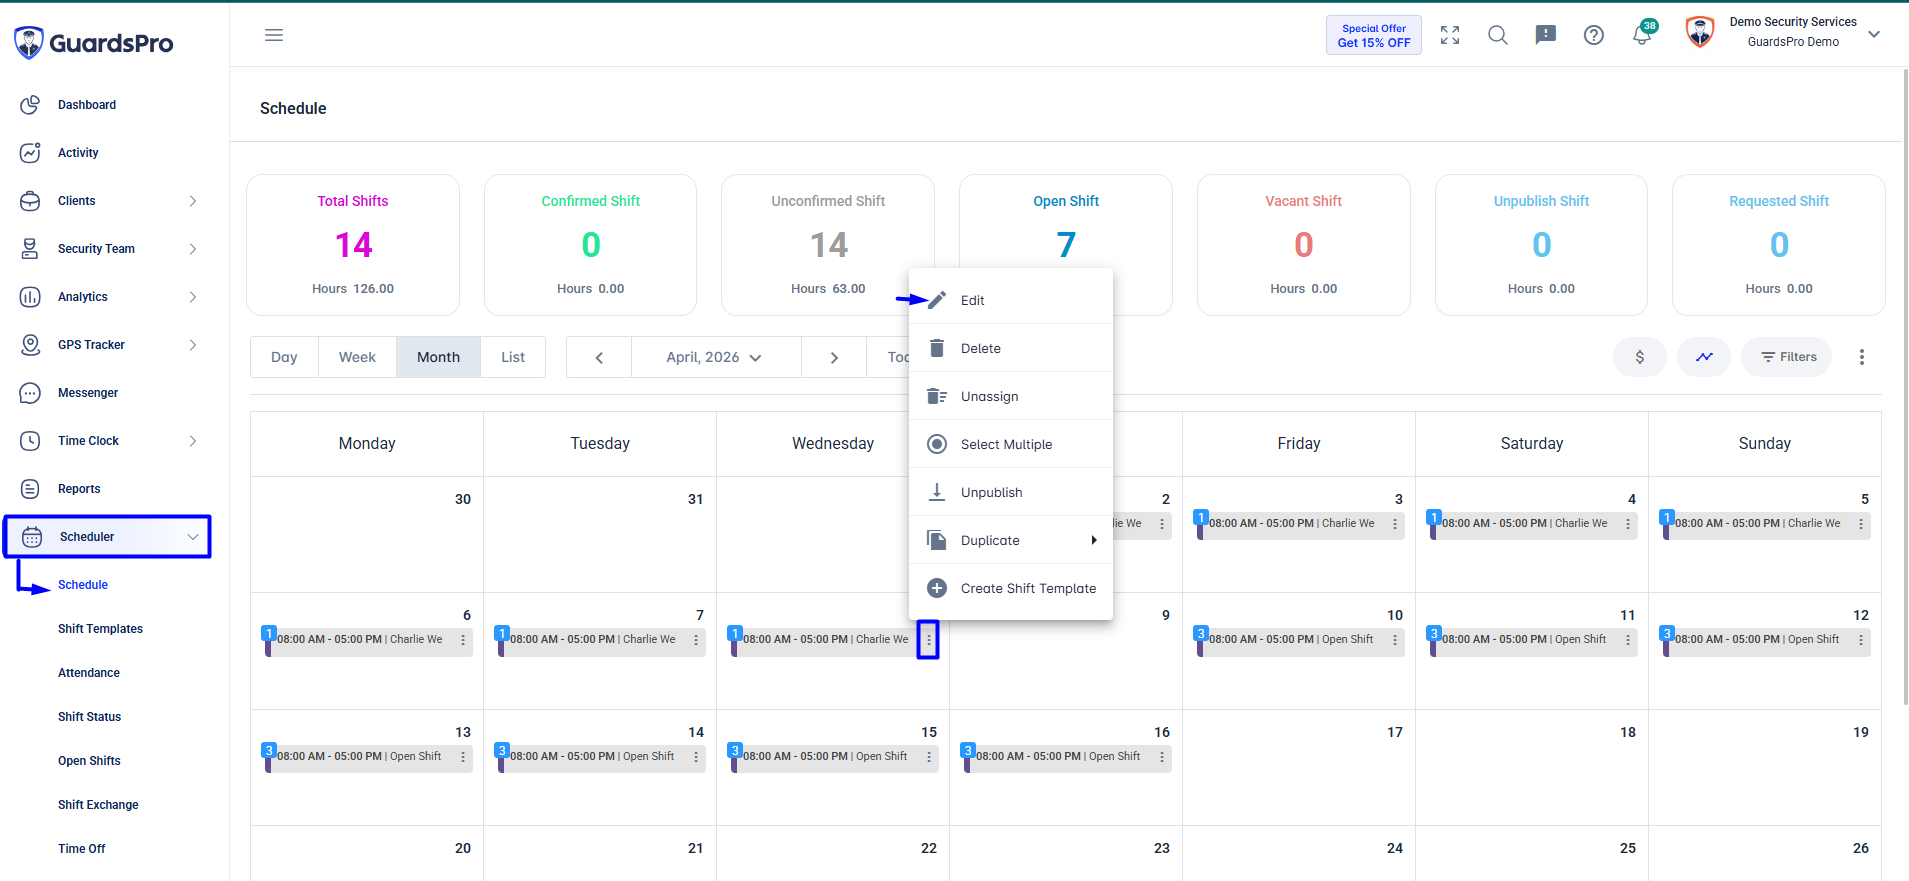The image size is (1909, 881).
Task: Open the Shift Templates sidebar link
Action: point(100,629)
